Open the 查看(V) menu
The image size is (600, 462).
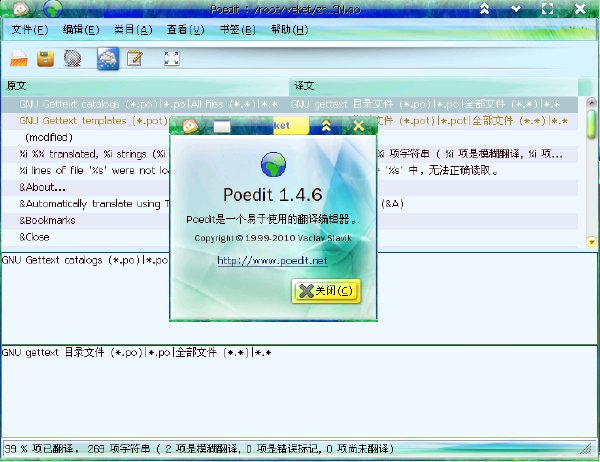tap(185, 29)
